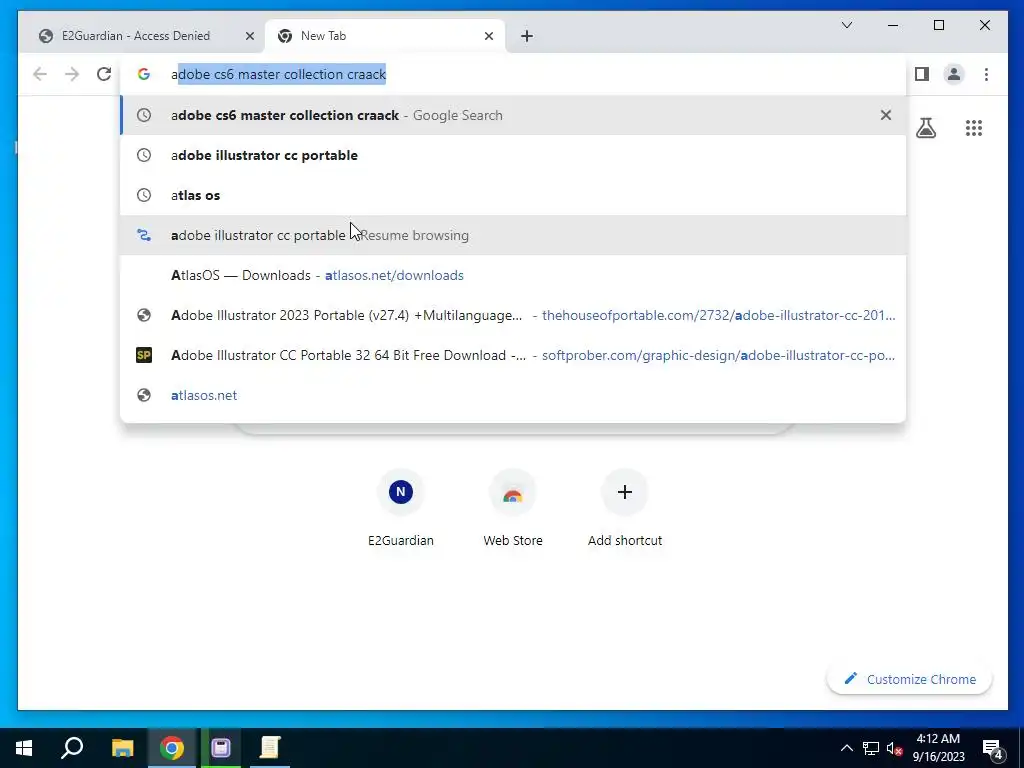Viewport: 1024px width, 768px height.
Task: Open network status tray icon
Action: (871, 748)
